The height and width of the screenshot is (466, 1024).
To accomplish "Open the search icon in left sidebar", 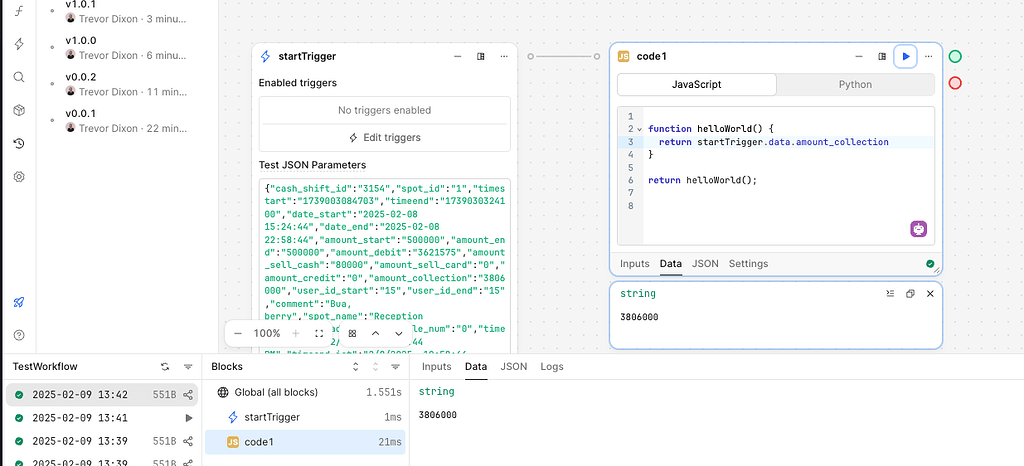I will [x=19, y=77].
